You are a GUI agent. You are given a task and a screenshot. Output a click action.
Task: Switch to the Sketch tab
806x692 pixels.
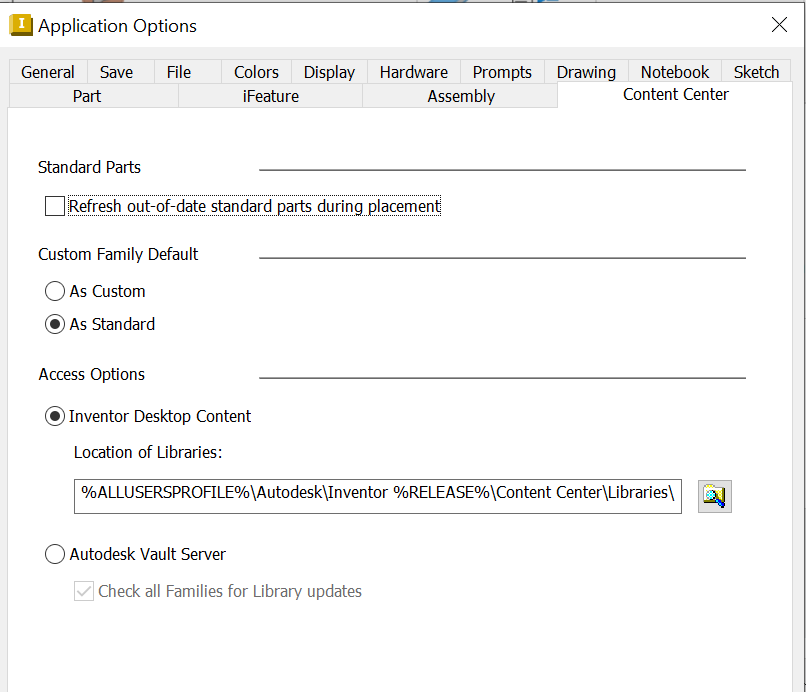(x=755, y=72)
